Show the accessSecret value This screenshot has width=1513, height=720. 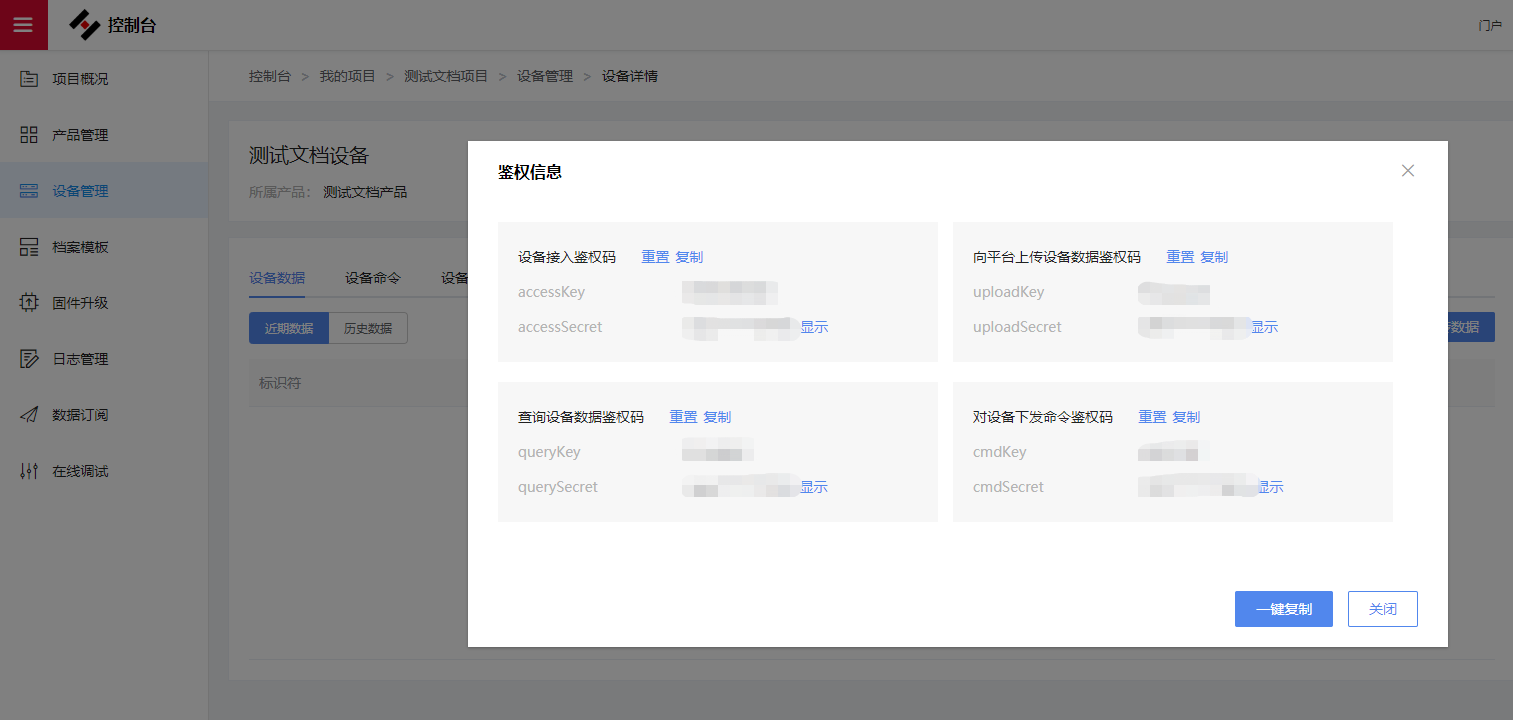point(814,327)
